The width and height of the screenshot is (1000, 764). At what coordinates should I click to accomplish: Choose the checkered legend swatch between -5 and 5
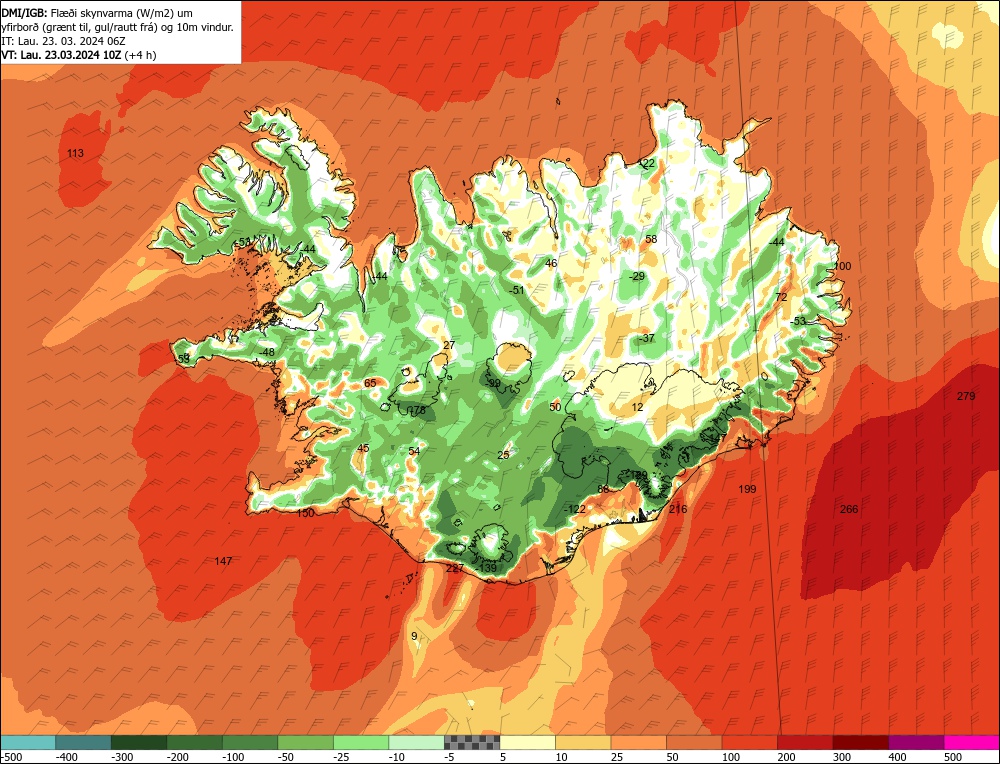(x=472, y=742)
